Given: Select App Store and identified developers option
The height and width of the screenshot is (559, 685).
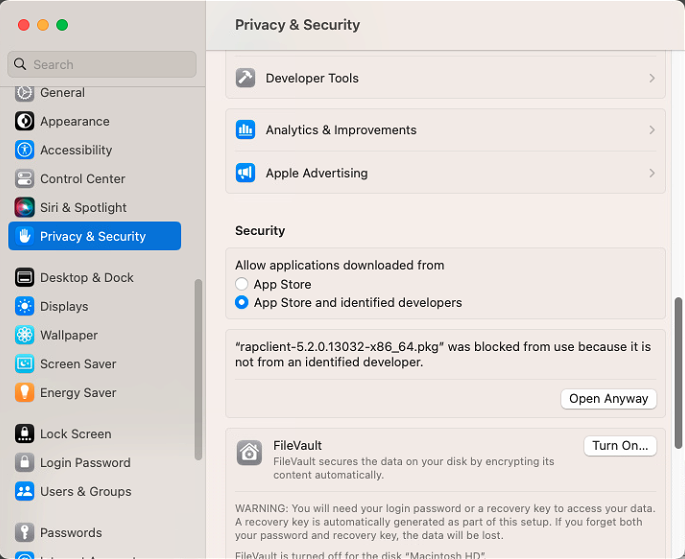Looking at the screenshot, I should (242, 302).
